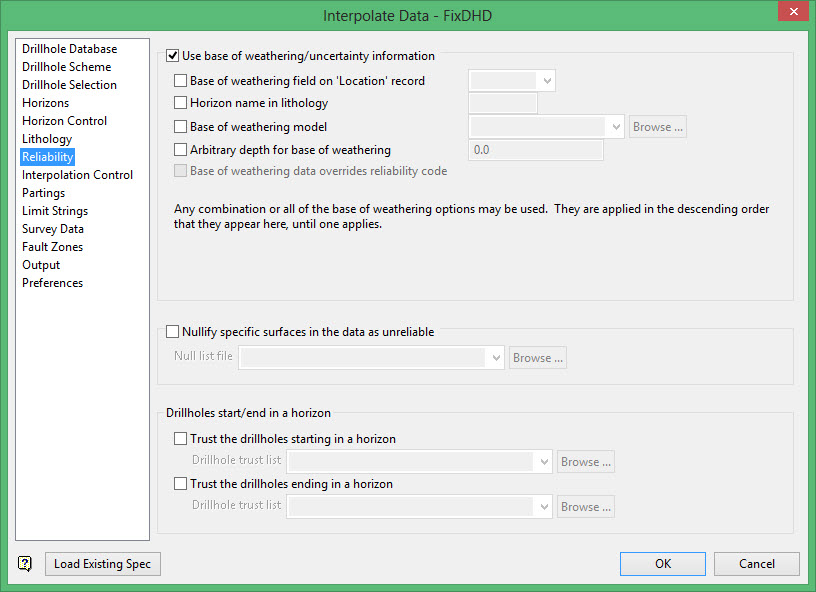Open the Fault Zones section
The height and width of the screenshot is (592, 816).
pos(52,247)
